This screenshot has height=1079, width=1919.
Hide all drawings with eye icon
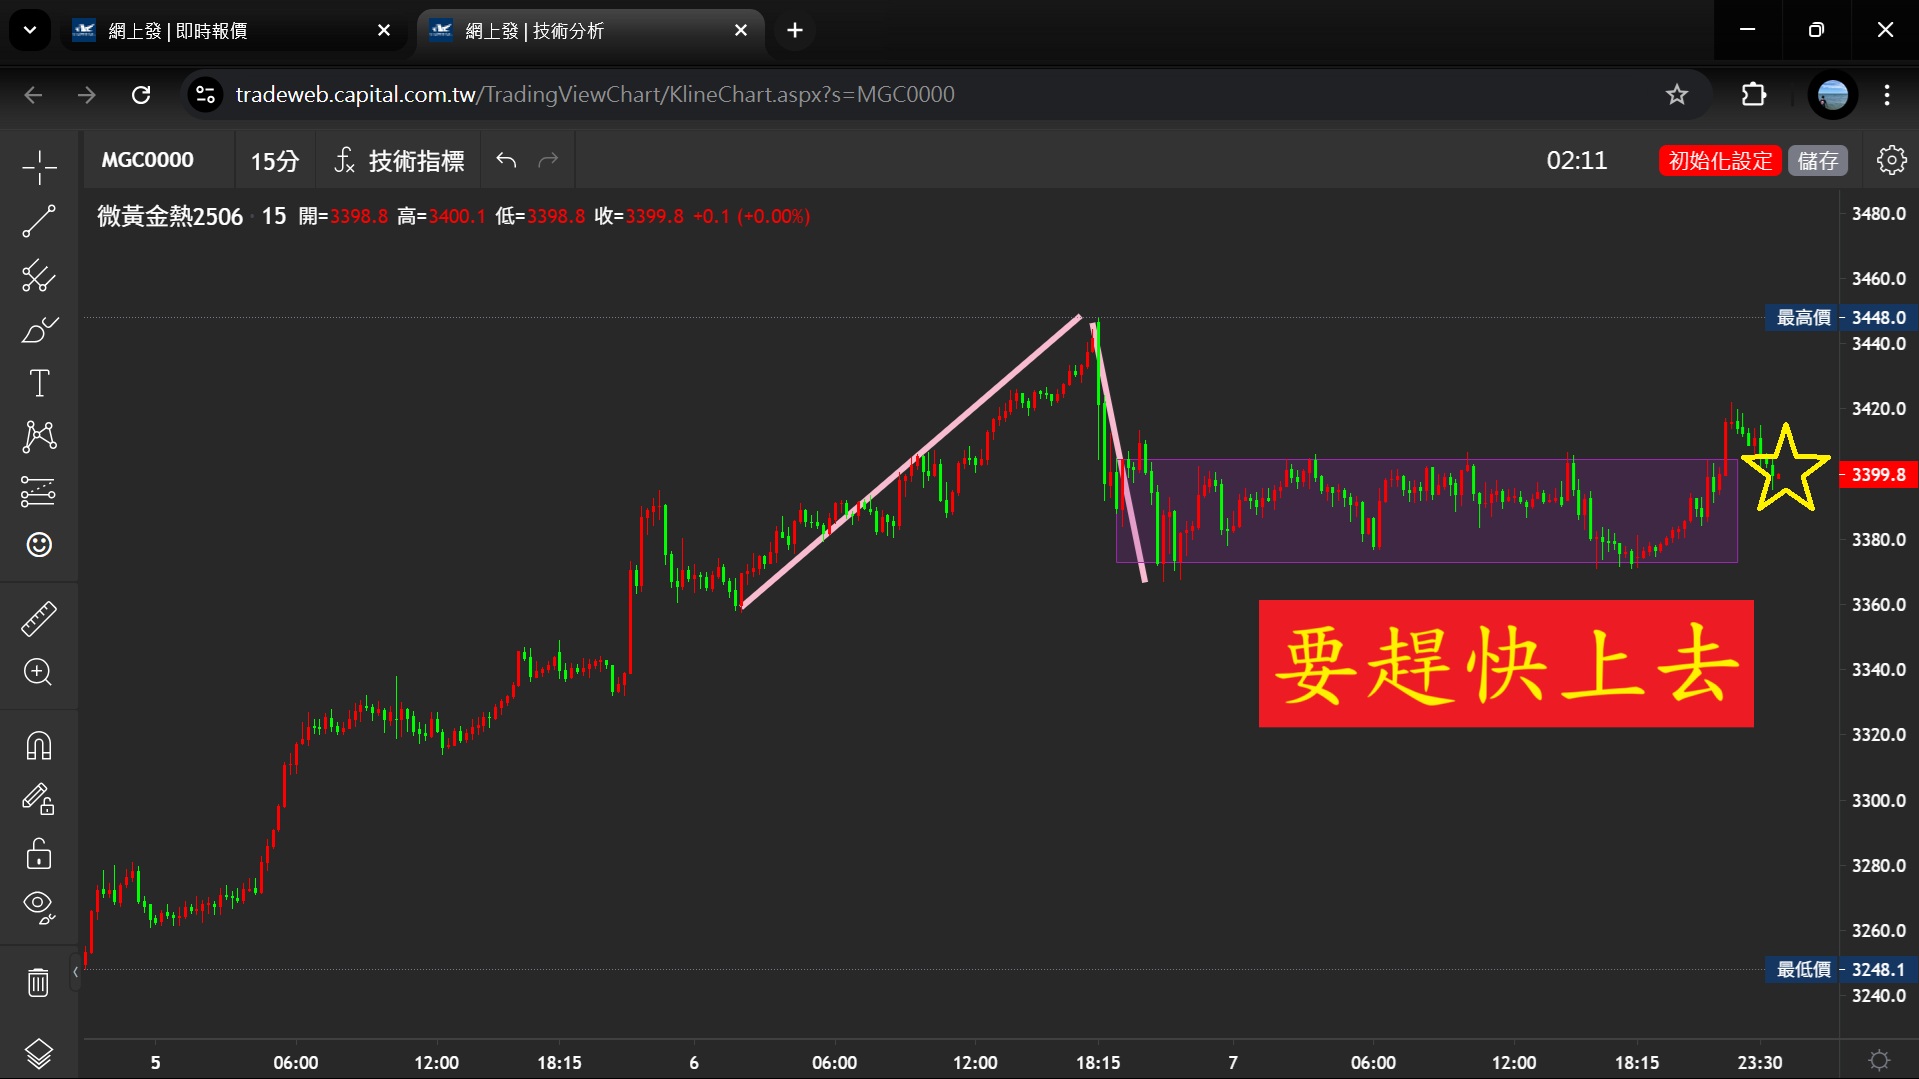pos(39,907)
